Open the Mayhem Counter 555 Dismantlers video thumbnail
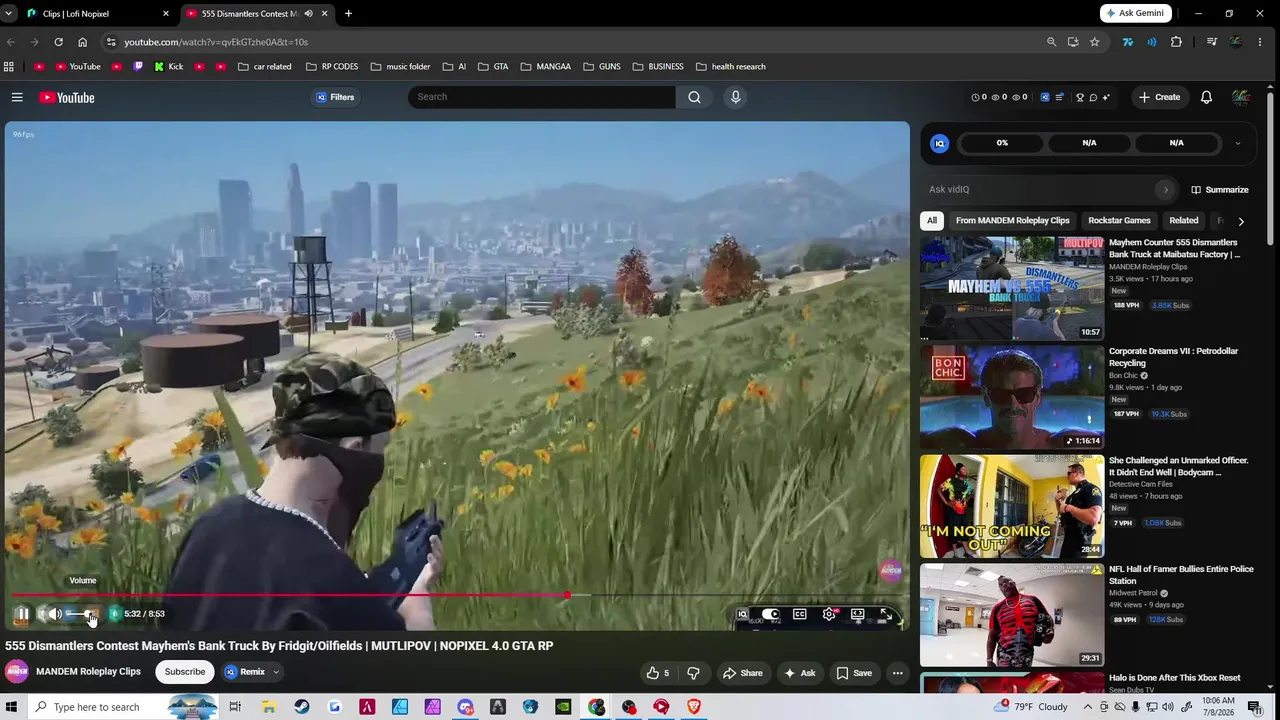This screenshot has height=720, width=1280. coord(1012,288)
